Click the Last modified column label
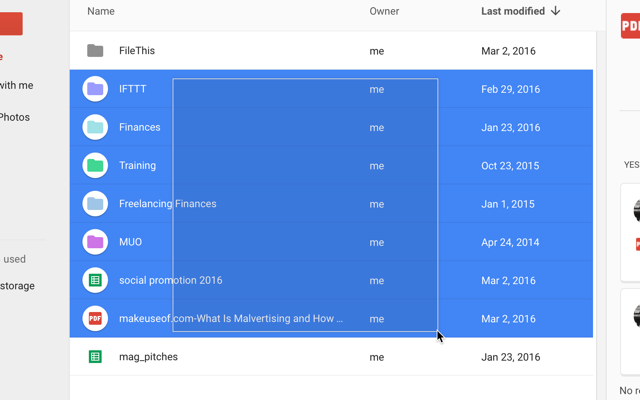This screenshot has width=640, height=400. click(513, 11)
